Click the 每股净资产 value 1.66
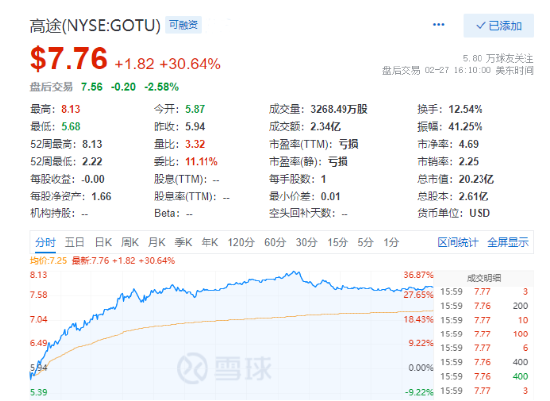This screenshot has width=550, height=401. point(101,196)
